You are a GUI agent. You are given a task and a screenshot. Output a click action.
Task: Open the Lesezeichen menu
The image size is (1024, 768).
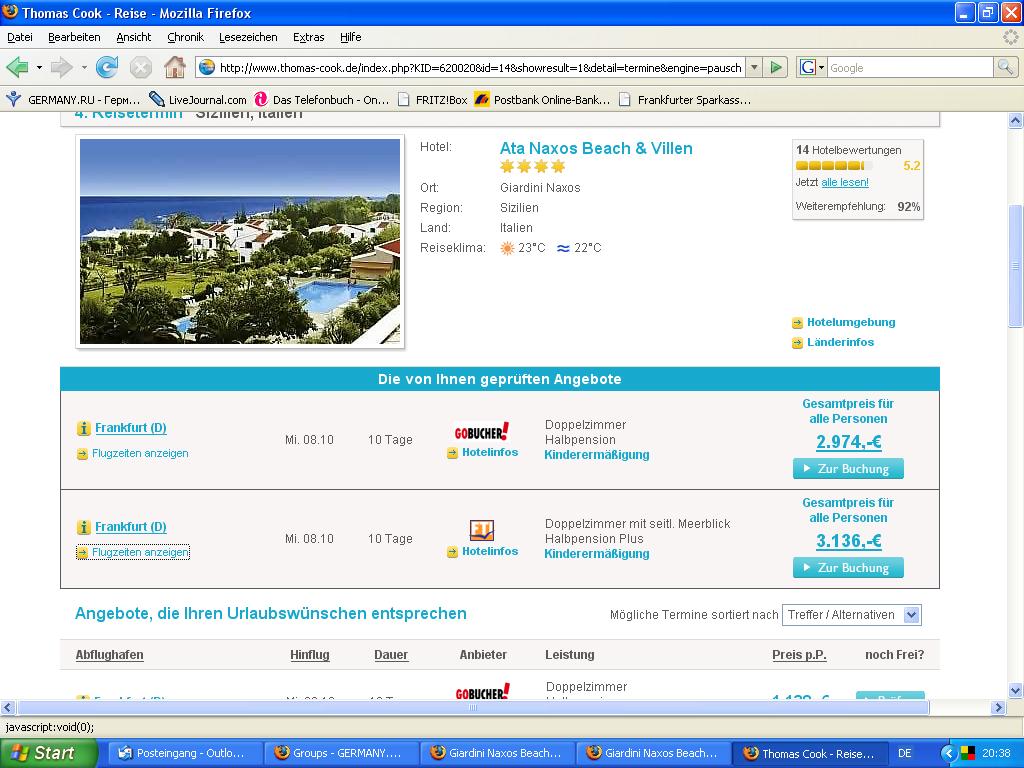point(248,37)
